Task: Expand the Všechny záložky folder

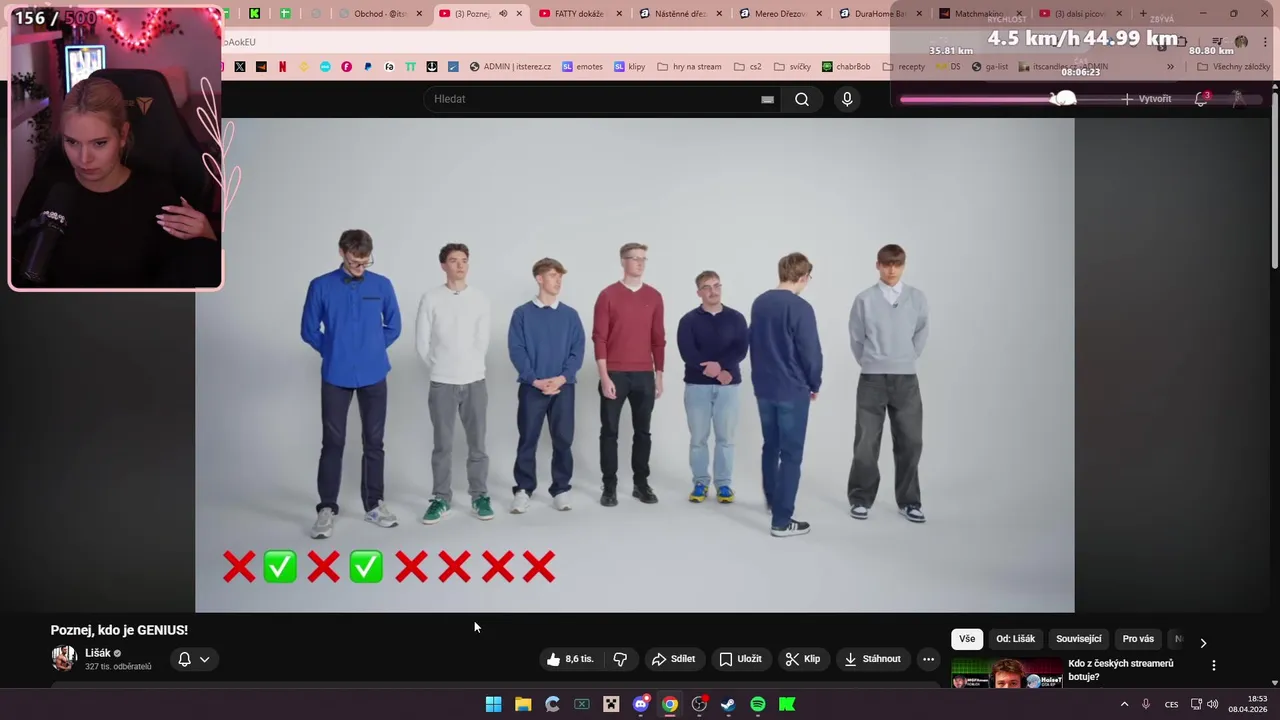Action: (x=1232, y=67)
